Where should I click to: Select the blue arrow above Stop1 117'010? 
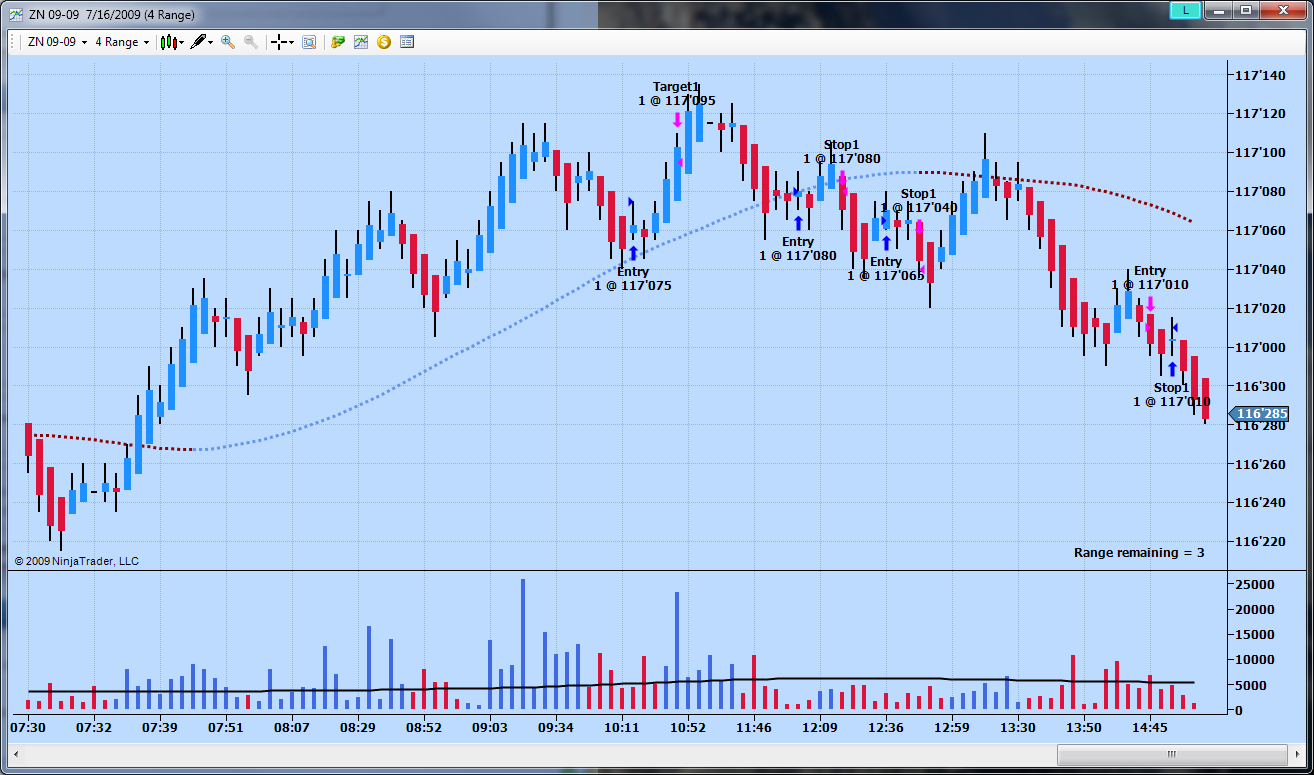click(x=1172, y=369)
